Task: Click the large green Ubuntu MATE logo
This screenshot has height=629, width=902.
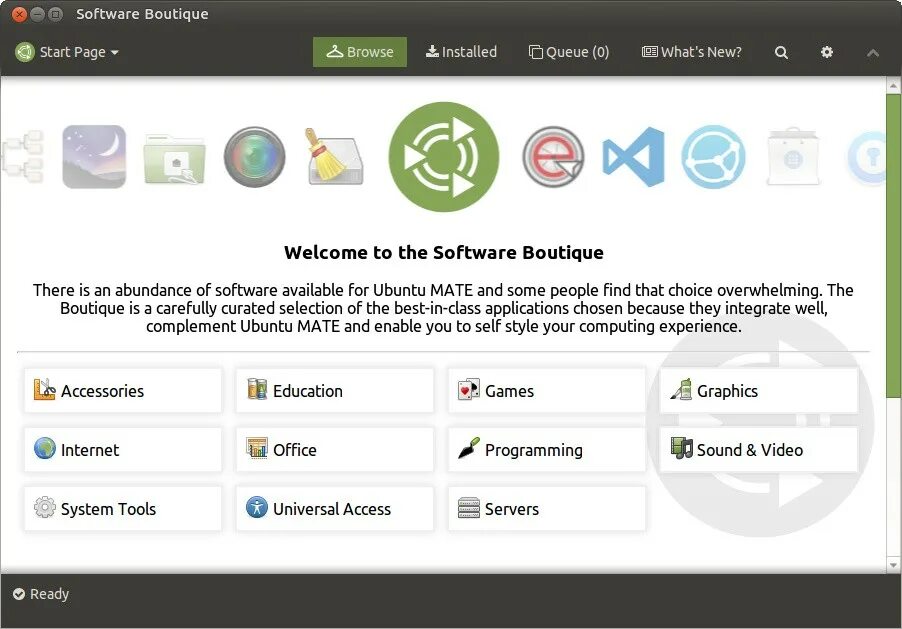Action: (444, 157)
